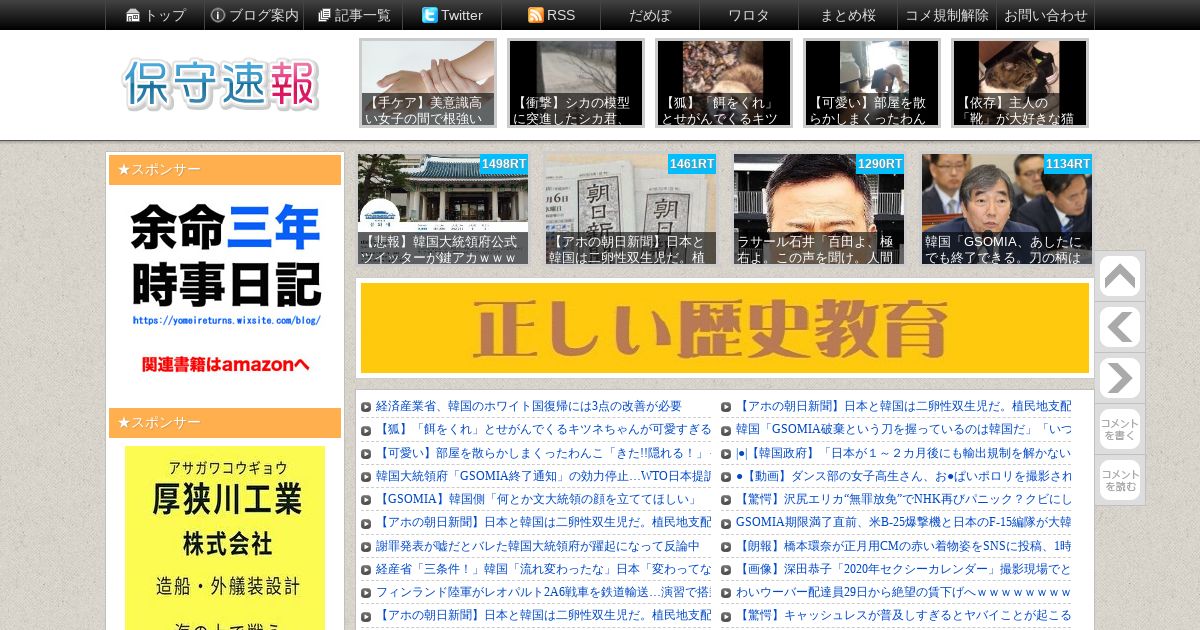The image size is (1200, 630).
Task: Click the list icon beside 記事一覧
Action: (324, 15)
